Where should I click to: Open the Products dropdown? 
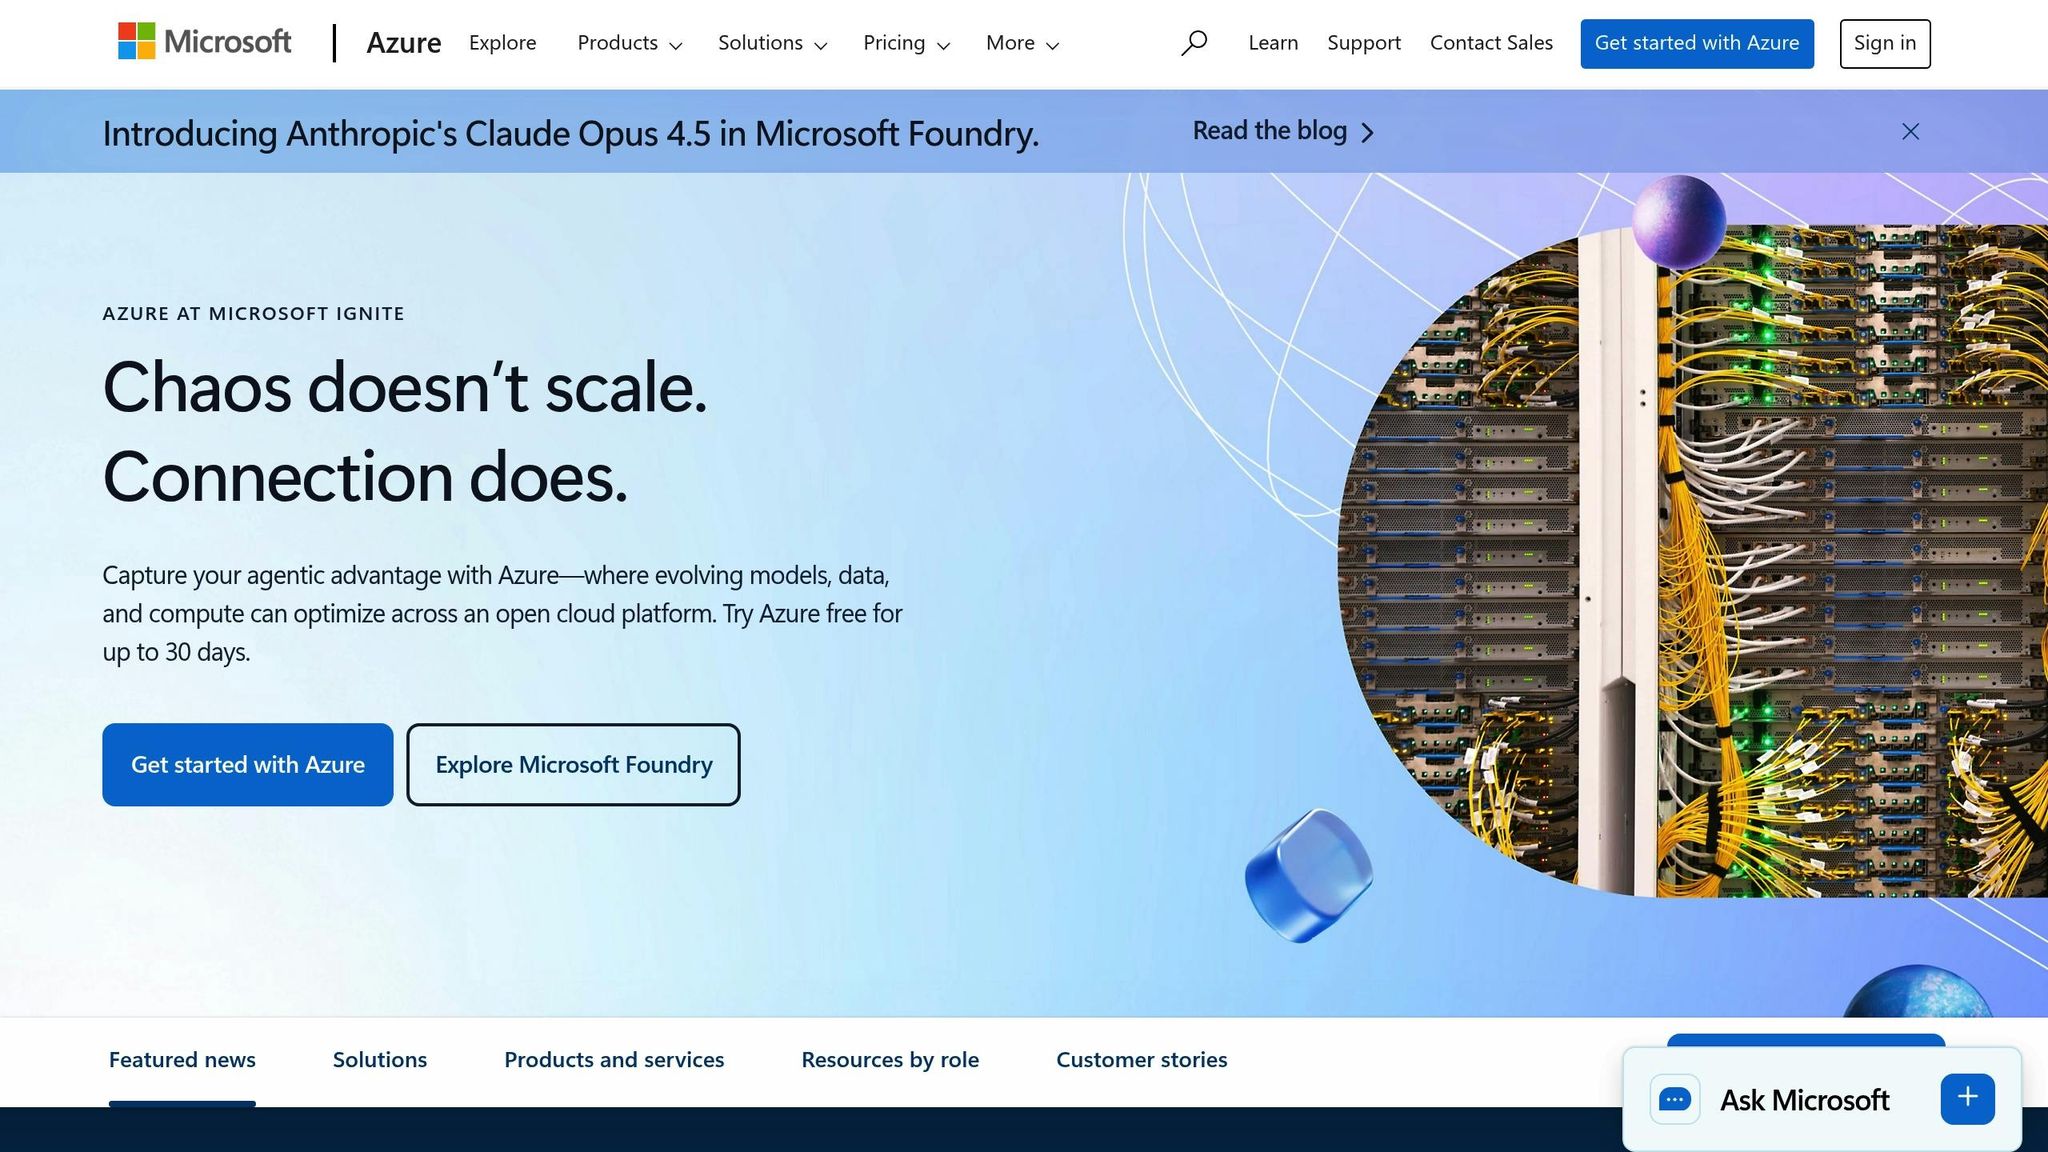pyautogui.click(x=629, y=43)
